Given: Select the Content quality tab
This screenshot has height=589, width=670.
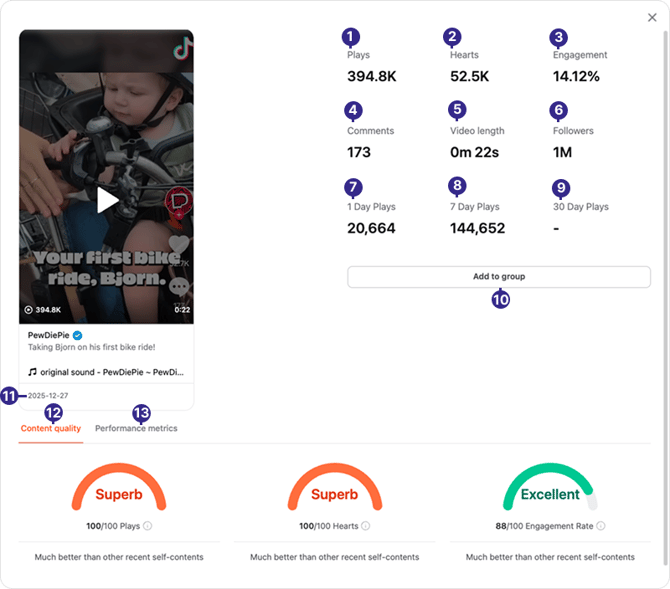Looking at the screenshot, I should coord(51,428).
